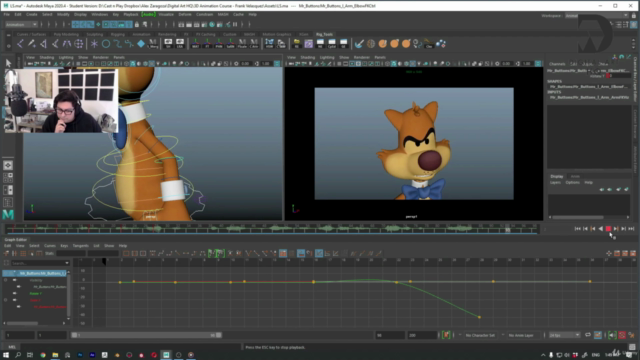
Task: Open the Graph Editor Curves menu
Action: point(49,246)
